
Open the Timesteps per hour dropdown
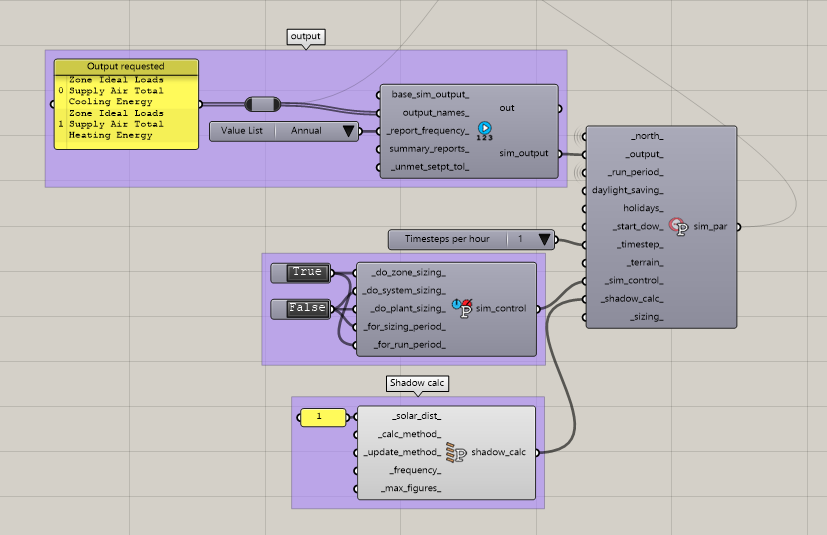544,239
